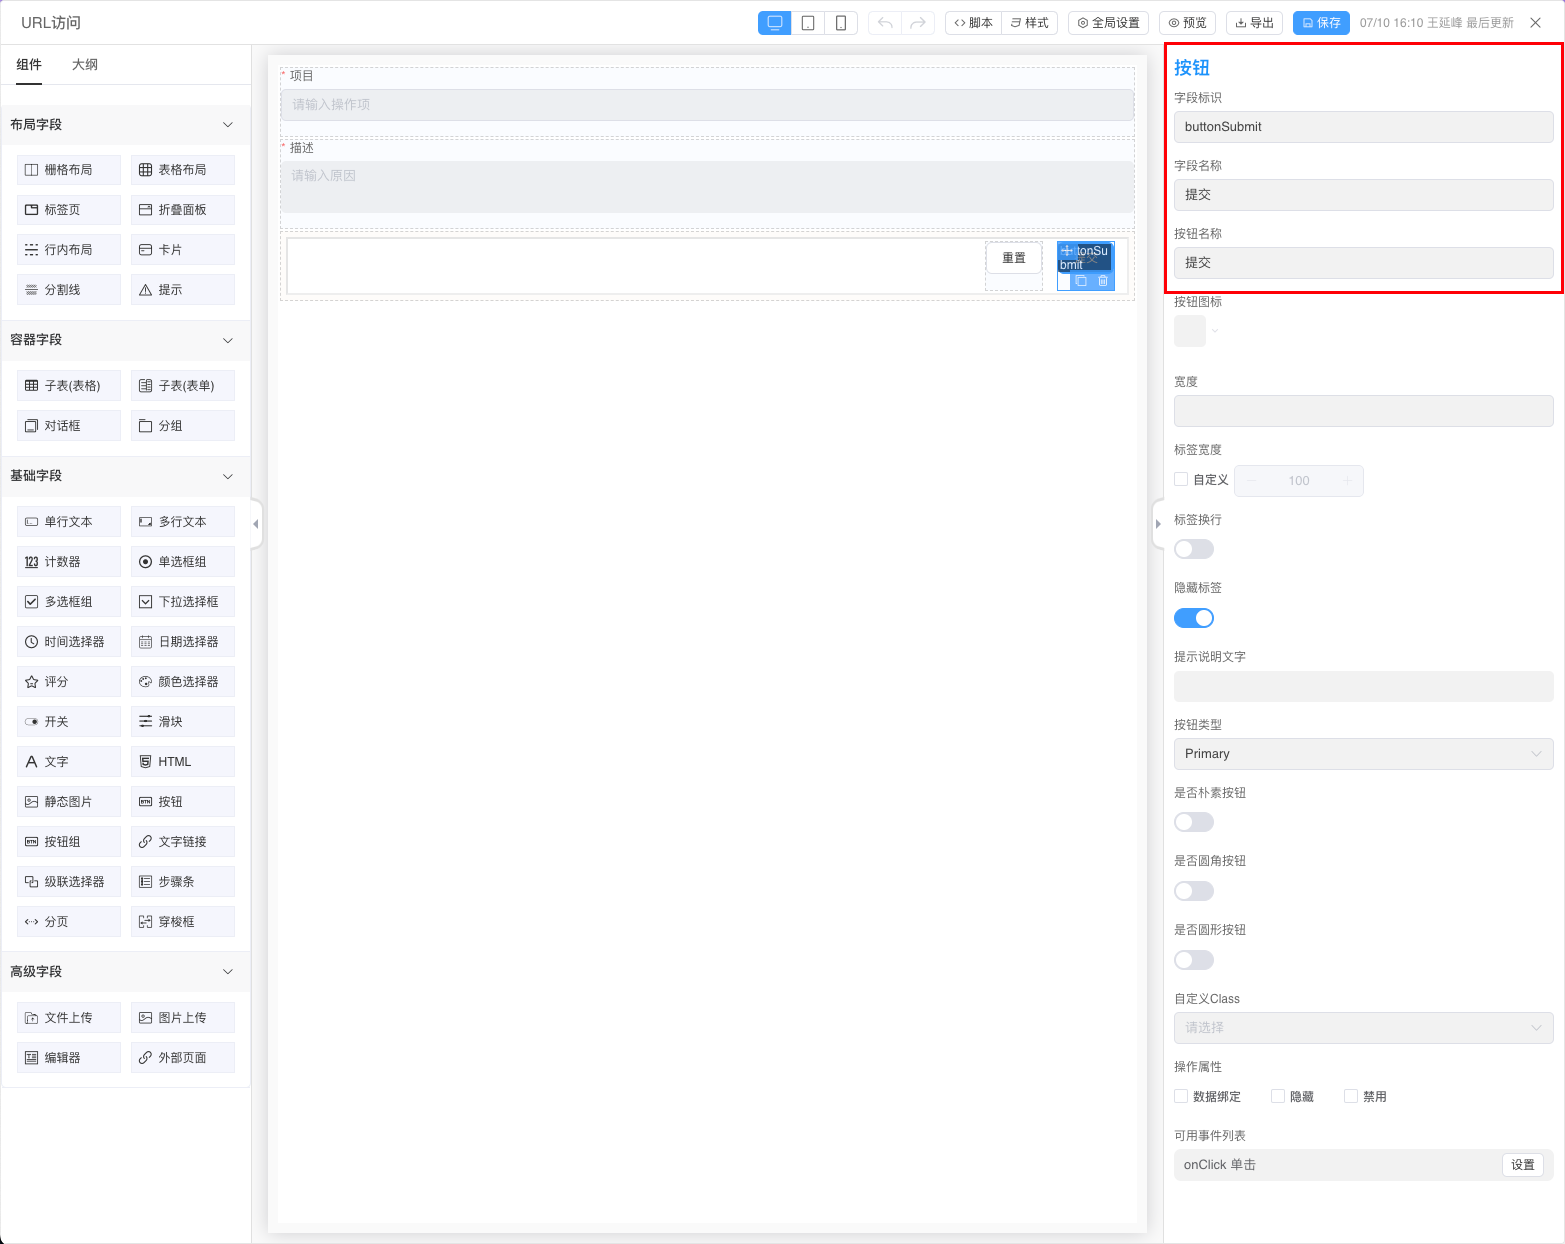This screenshot has height=1244, width=1565.
Task: Copy selected button using duplicate icon
Action: (x=1081, y=281)
